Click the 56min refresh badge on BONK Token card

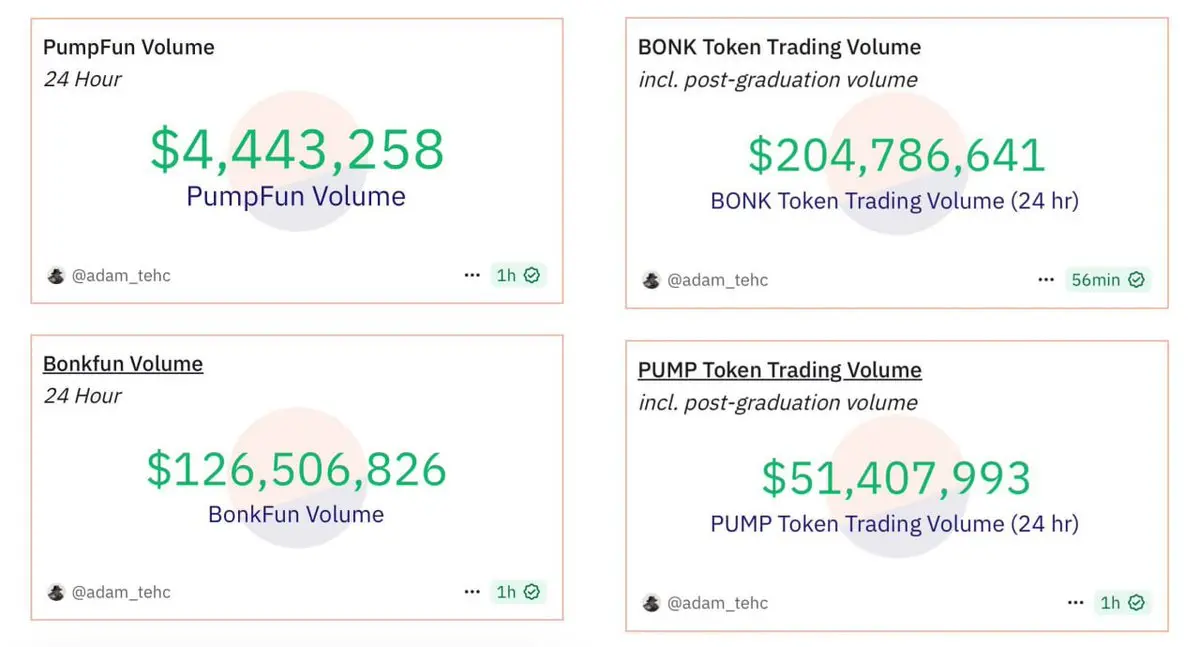(x=1108, y=280)
